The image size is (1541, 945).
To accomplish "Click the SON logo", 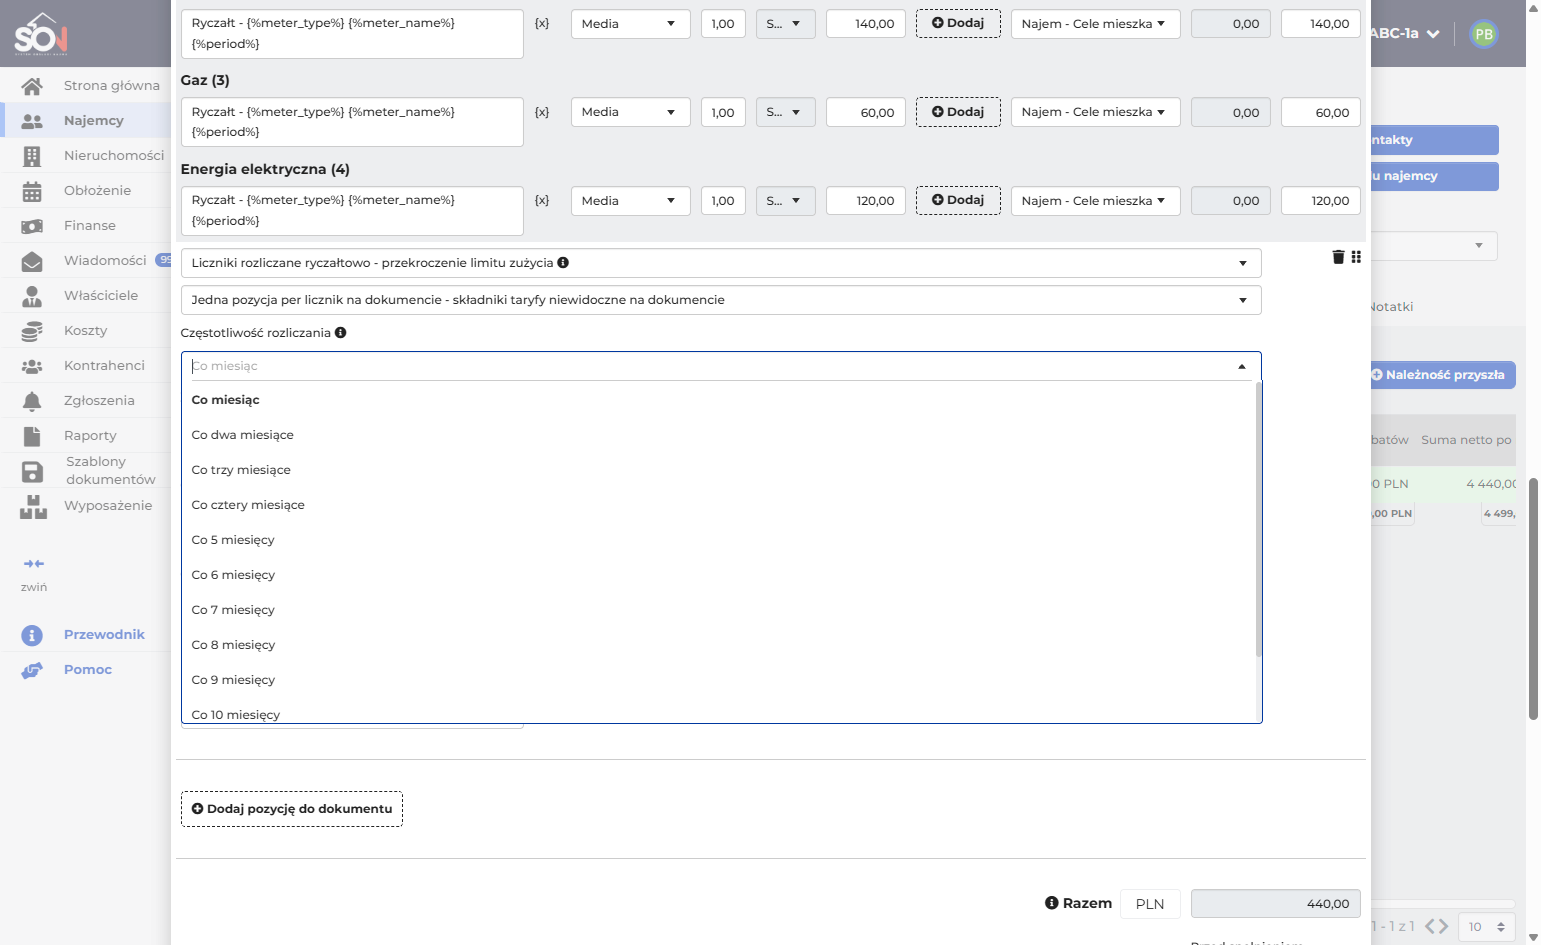I will [x=41, y=33].
